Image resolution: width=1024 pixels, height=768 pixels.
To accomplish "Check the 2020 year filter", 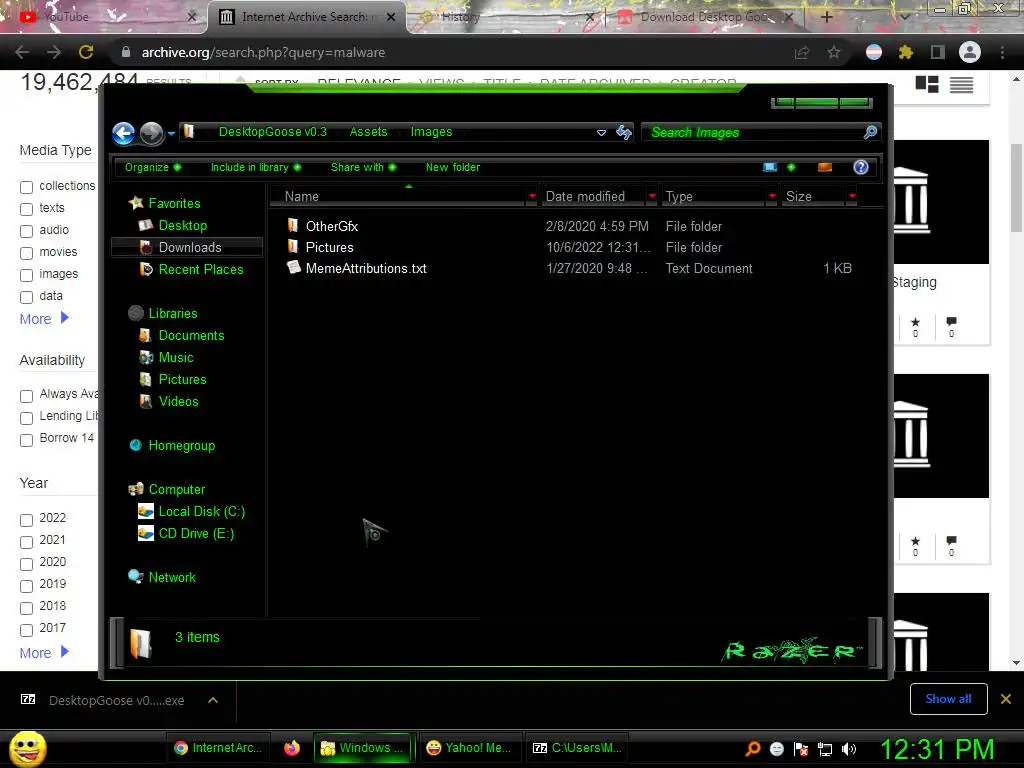I will tap(26, 564).
